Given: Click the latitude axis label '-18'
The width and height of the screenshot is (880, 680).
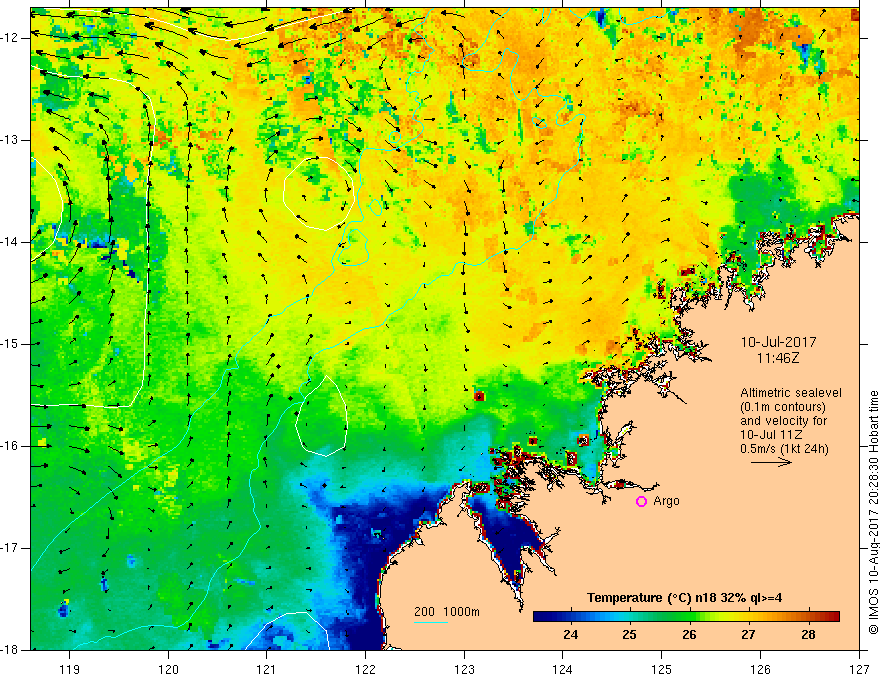Looking at the screenshot, I should [12, 650].
